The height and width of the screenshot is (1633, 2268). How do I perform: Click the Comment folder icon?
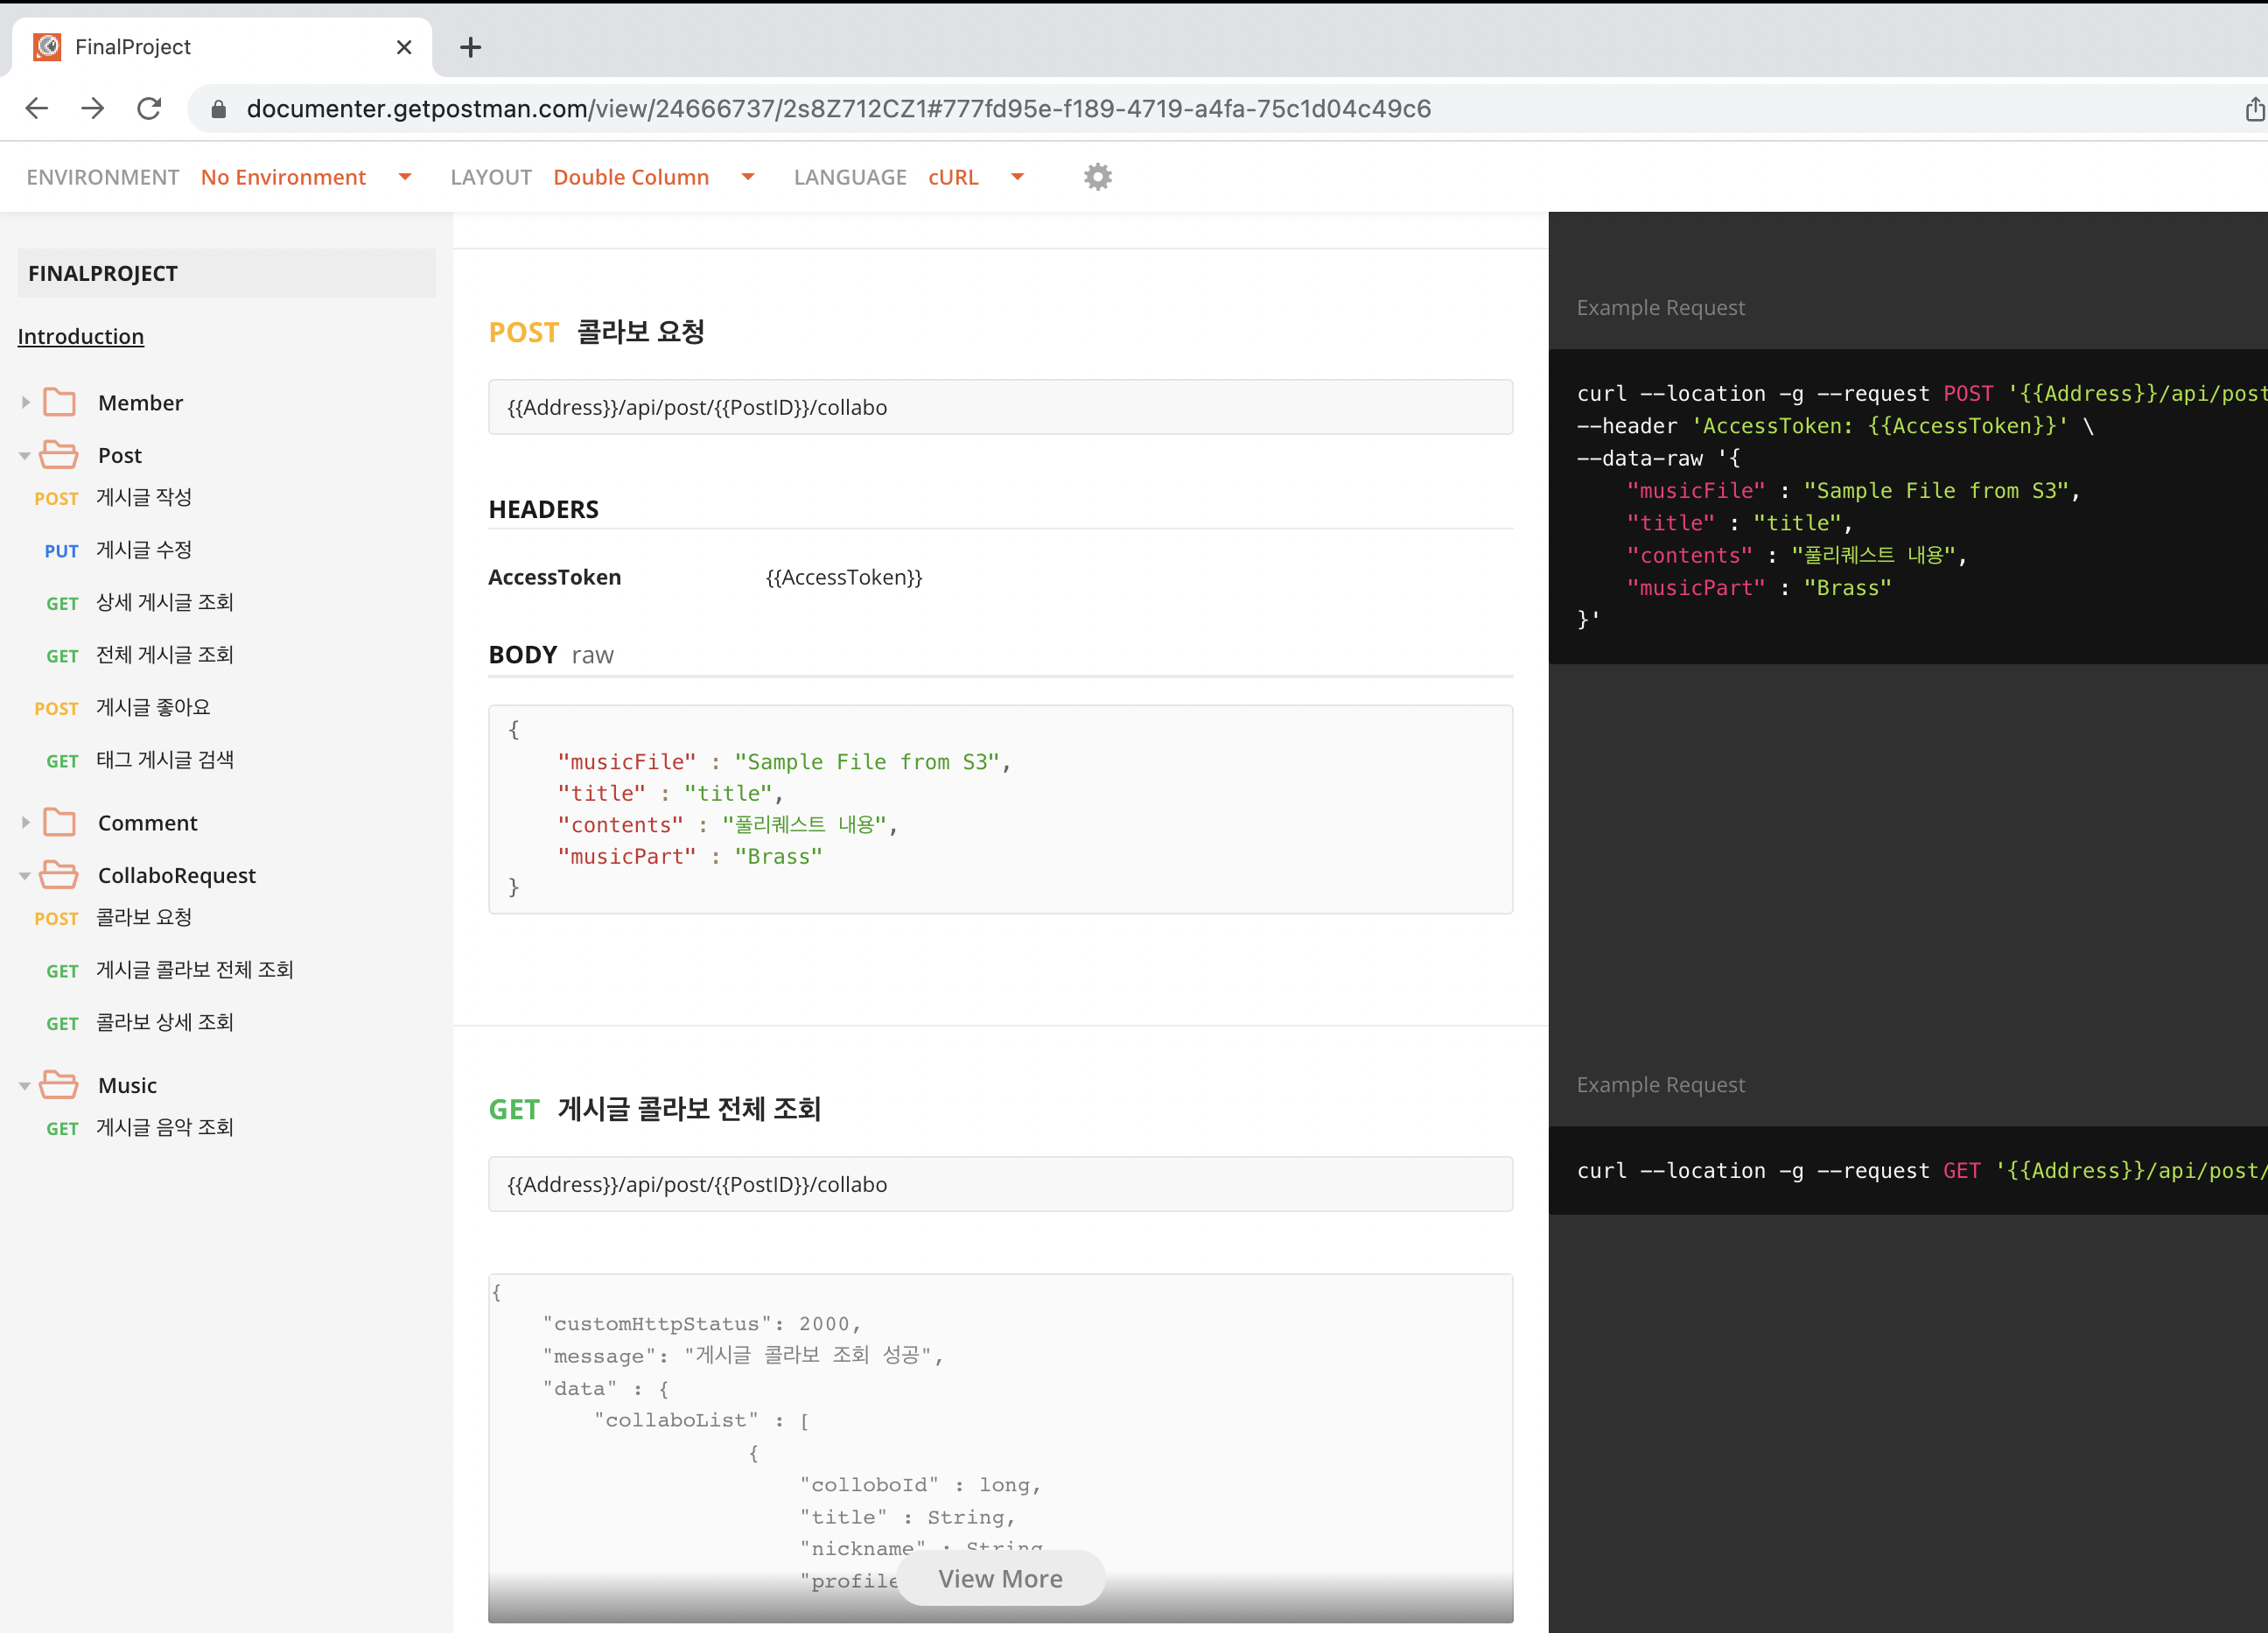coord(59,822)
